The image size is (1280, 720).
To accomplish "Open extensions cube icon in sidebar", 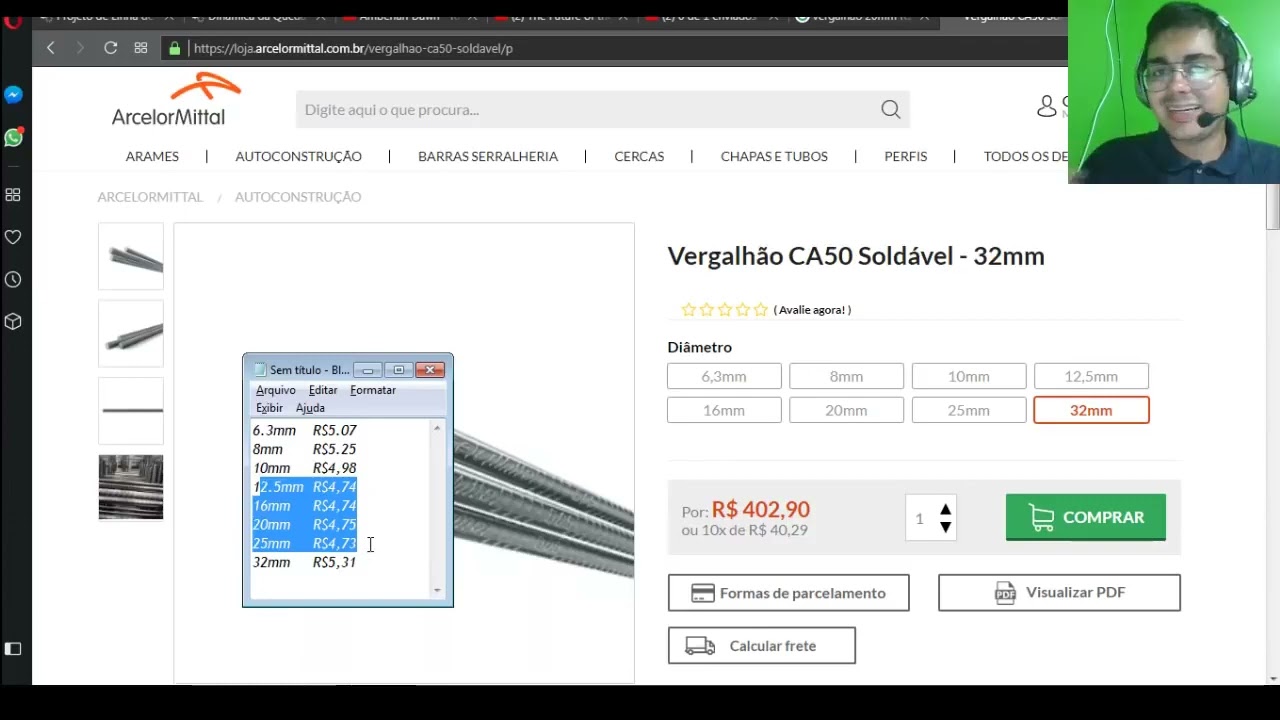I will click(13, 321).
